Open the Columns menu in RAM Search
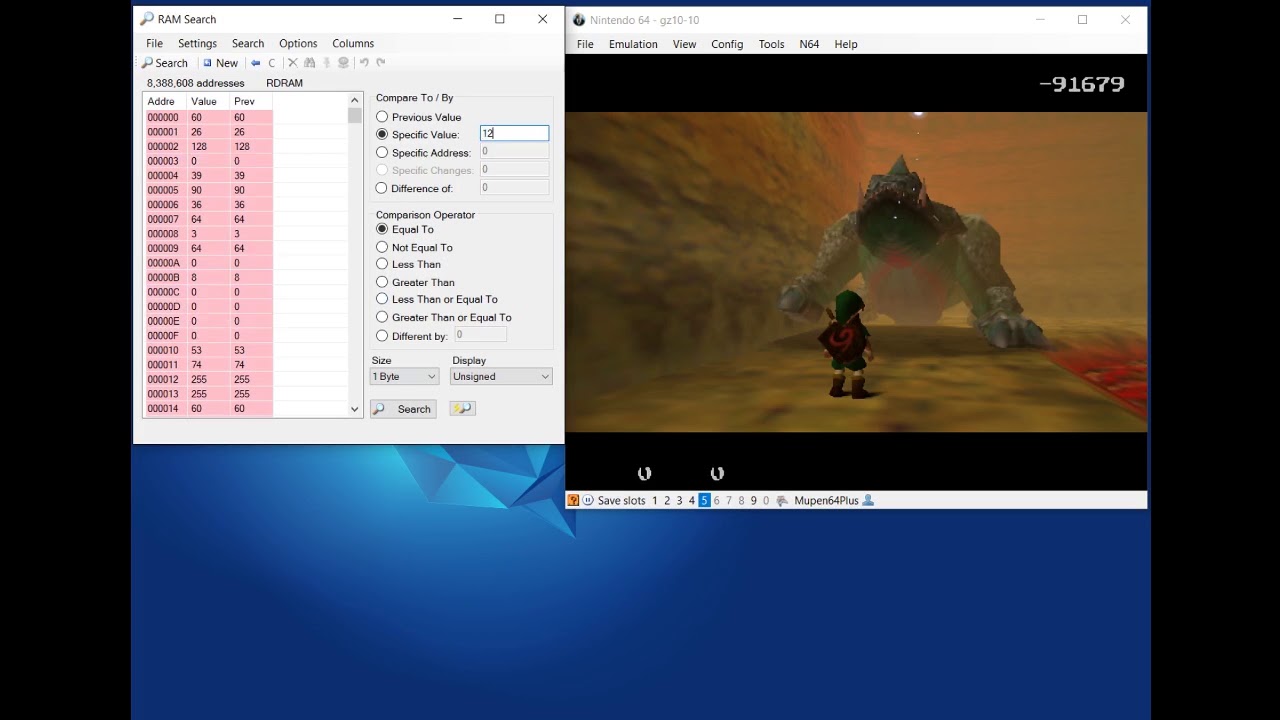This screenshot has width=1280, height=720. tap(353, 44)
